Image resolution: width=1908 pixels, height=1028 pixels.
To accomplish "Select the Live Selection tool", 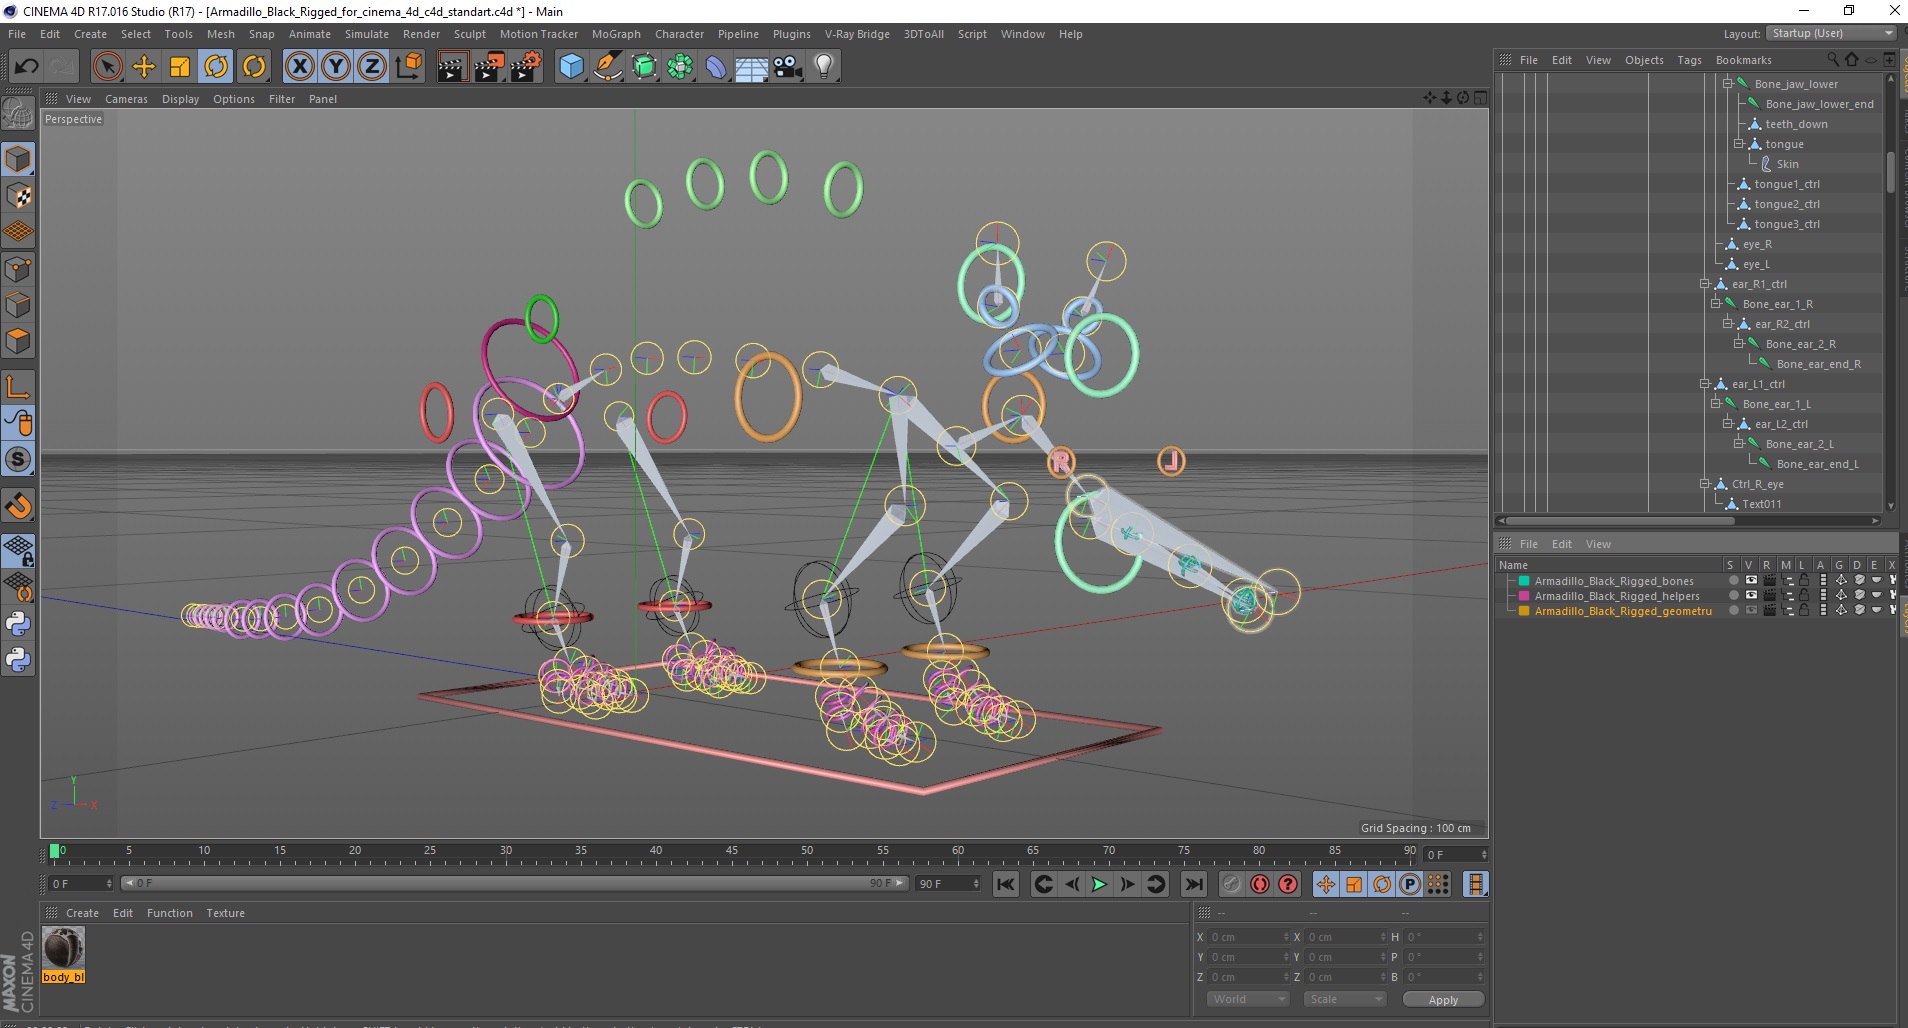I will click(x=107, y=67).
